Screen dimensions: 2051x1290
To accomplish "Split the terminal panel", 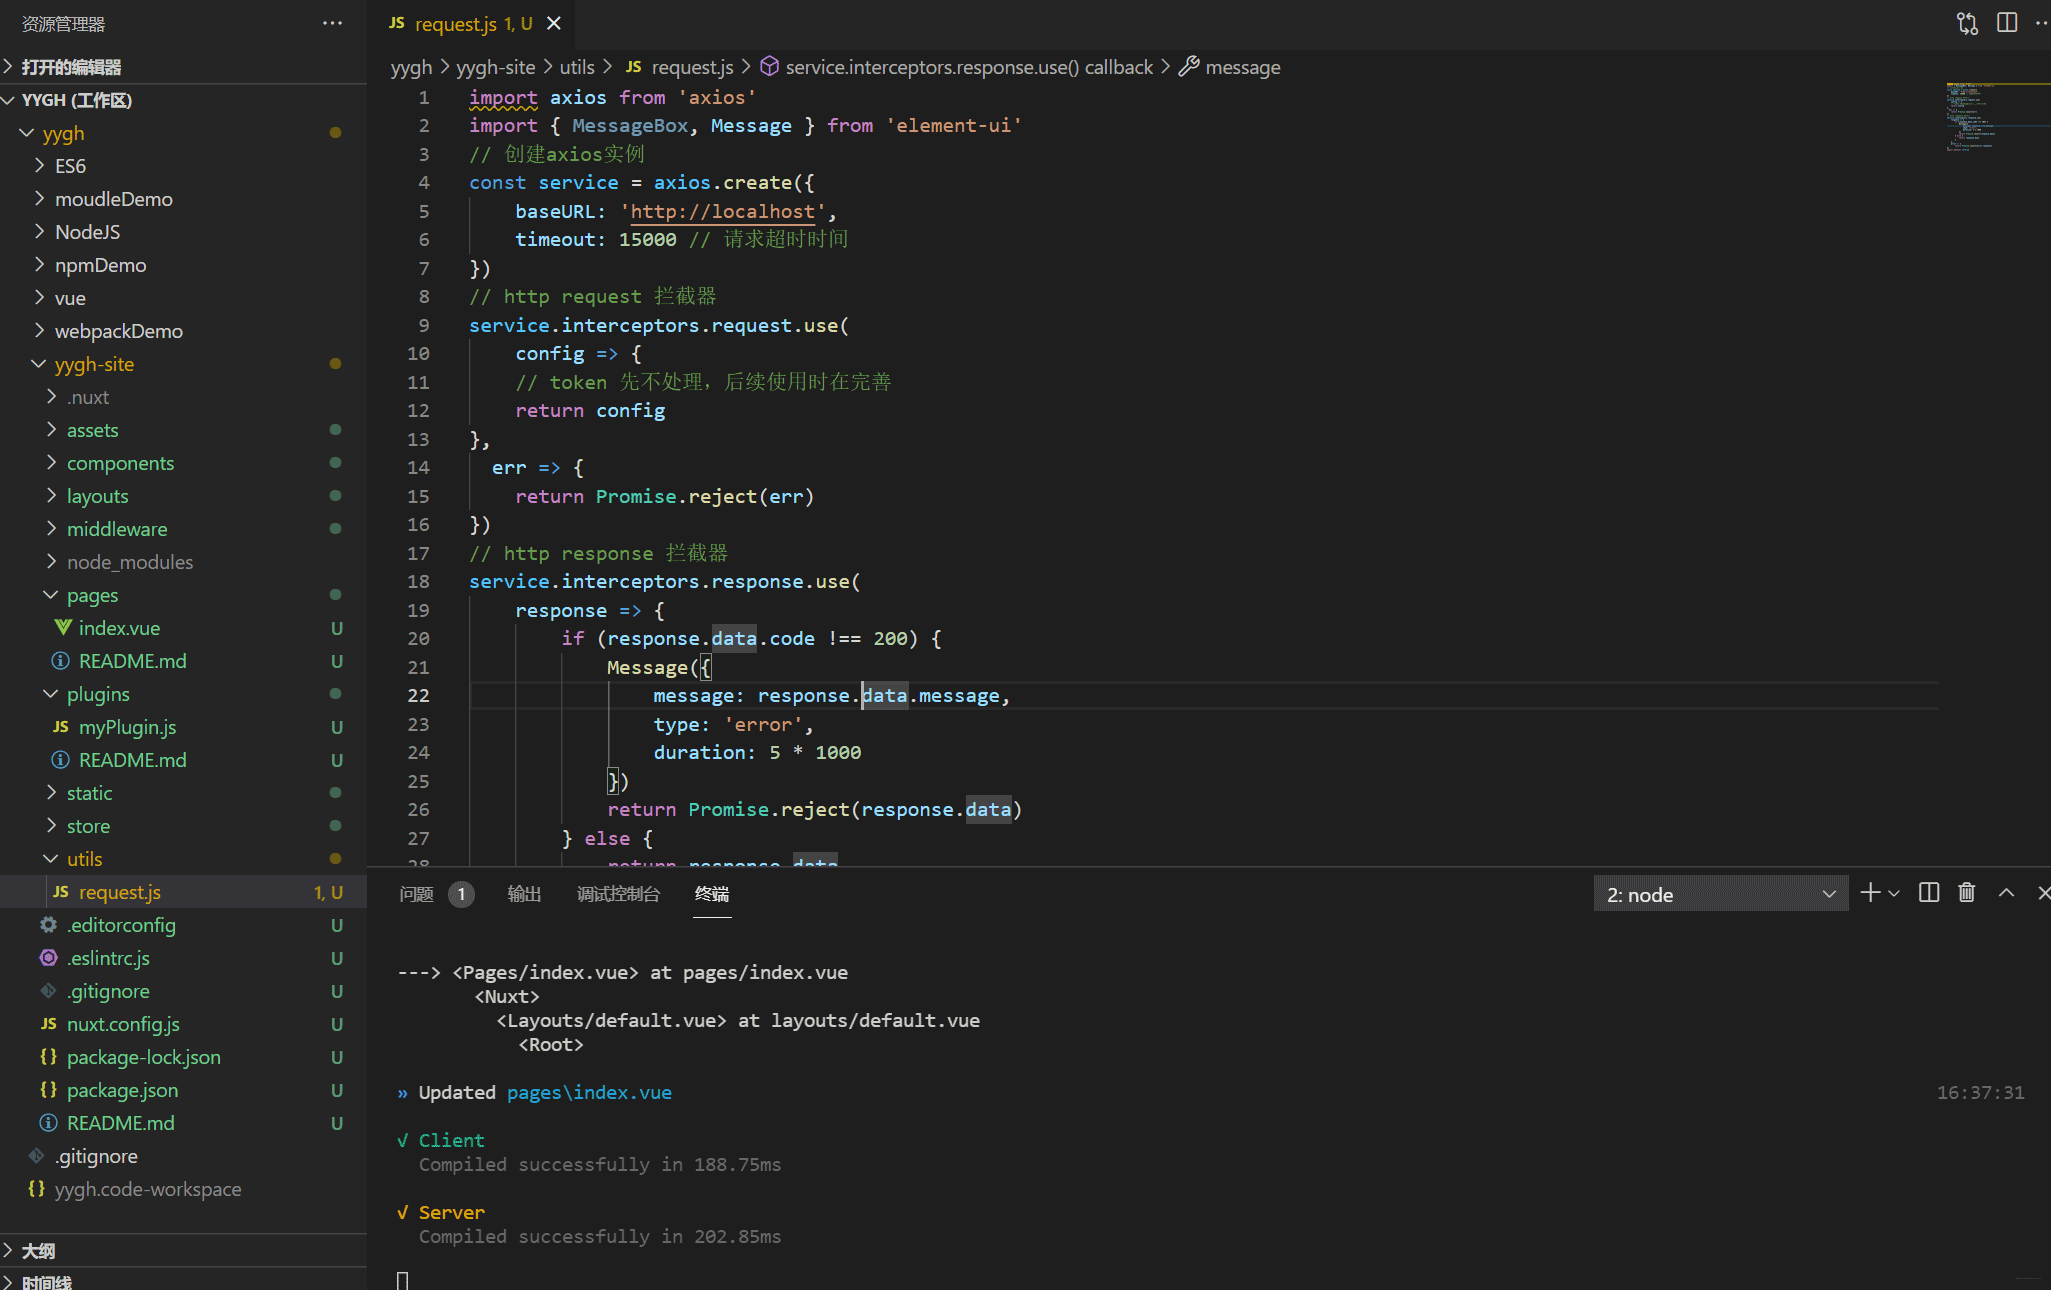I will pos(1929,893).
